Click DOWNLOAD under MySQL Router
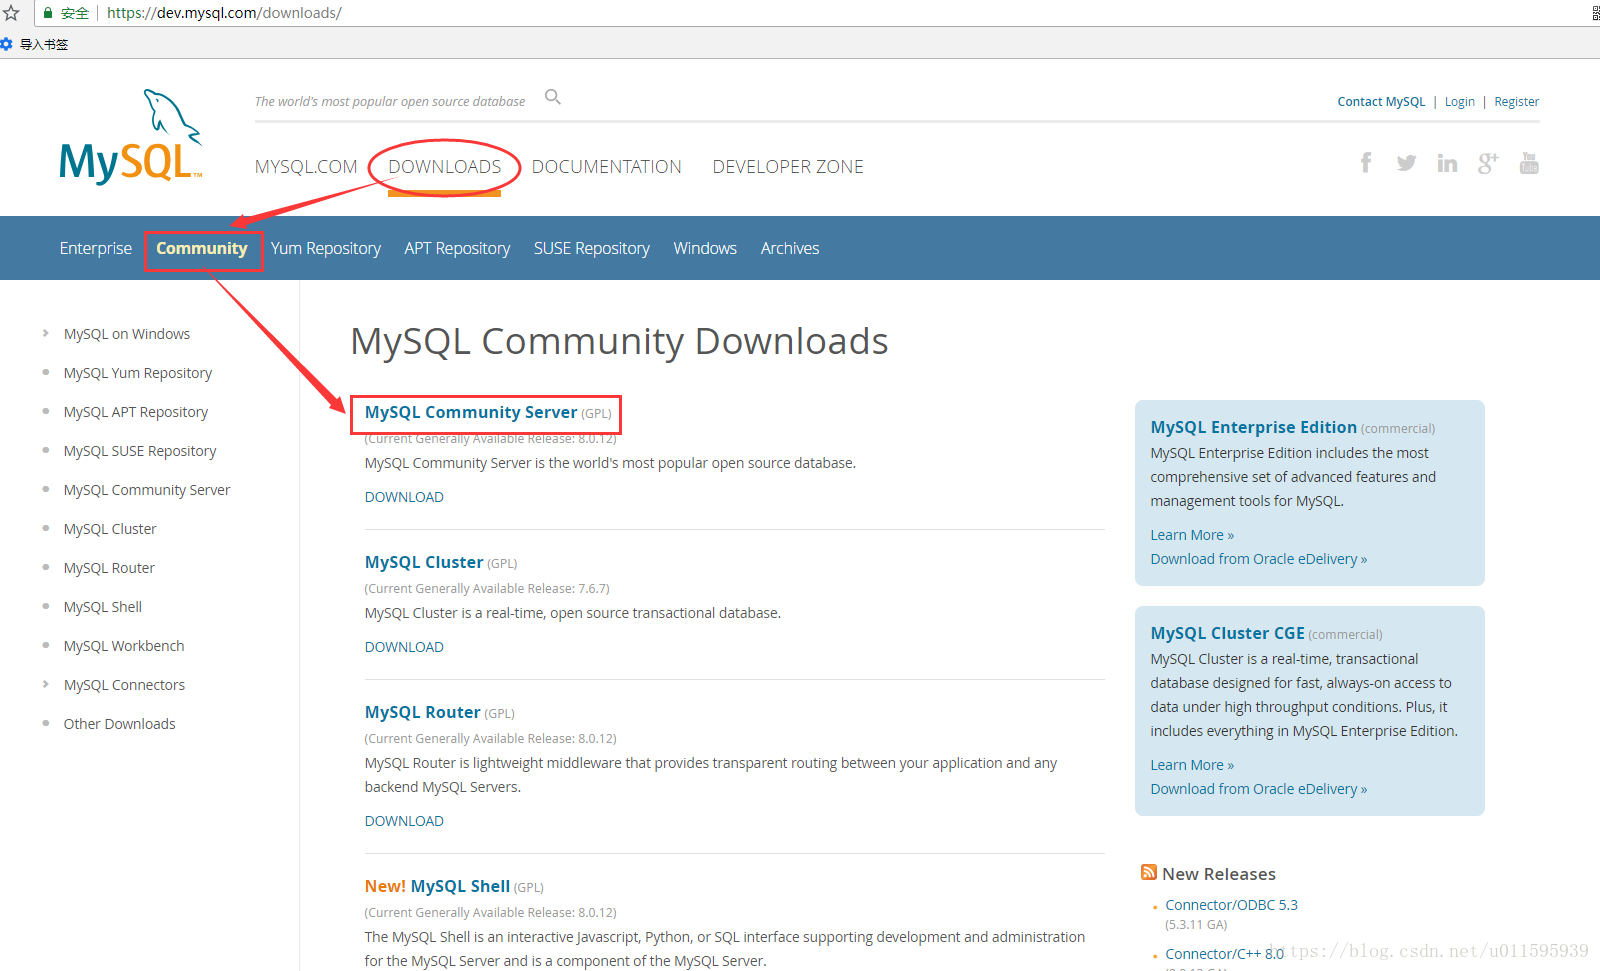 coord(404,821)
